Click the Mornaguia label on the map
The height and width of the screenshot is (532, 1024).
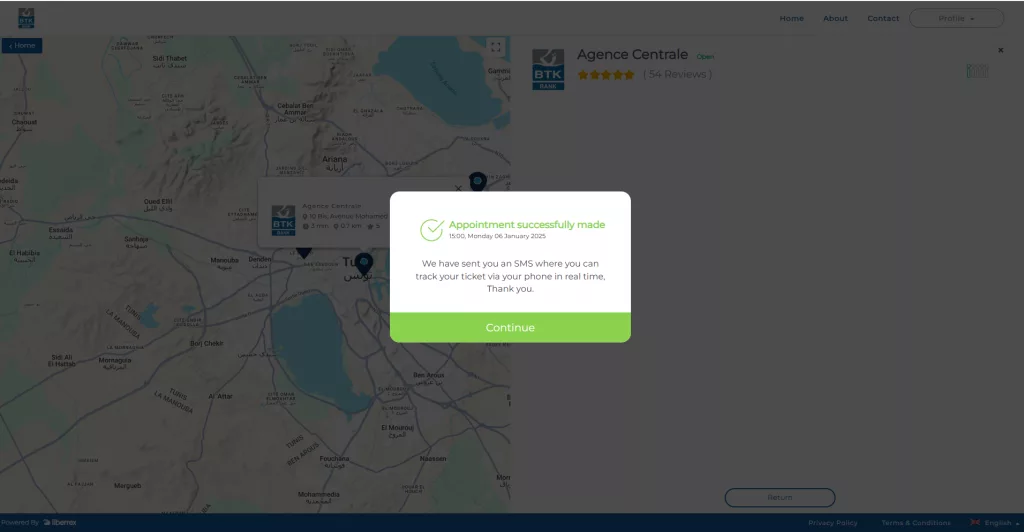point(114,363)
